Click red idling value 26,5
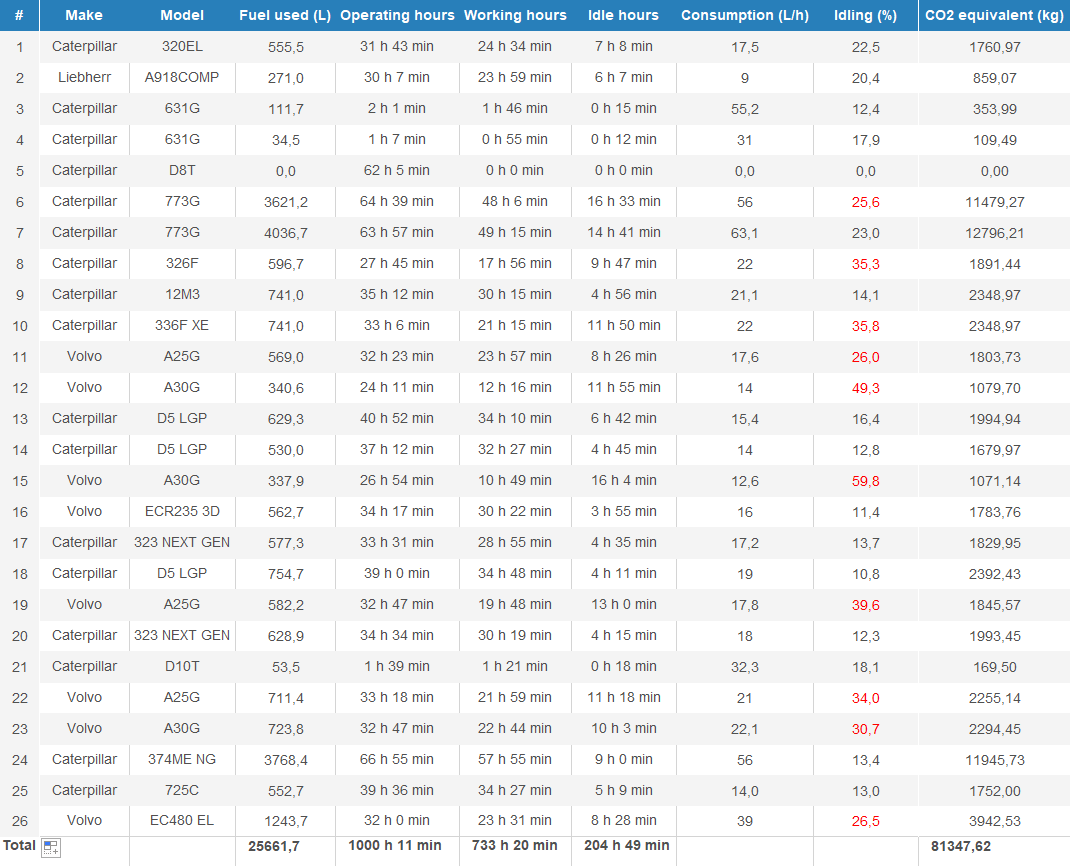 tap(865, 822)
